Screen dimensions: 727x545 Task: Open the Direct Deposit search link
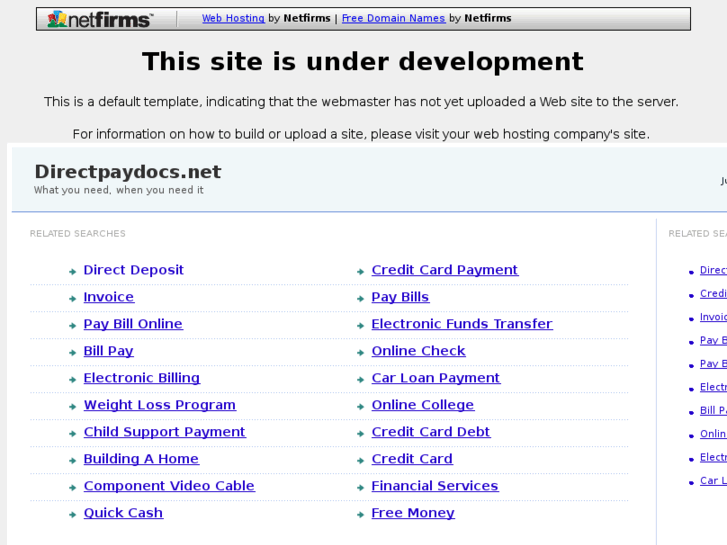134,270
